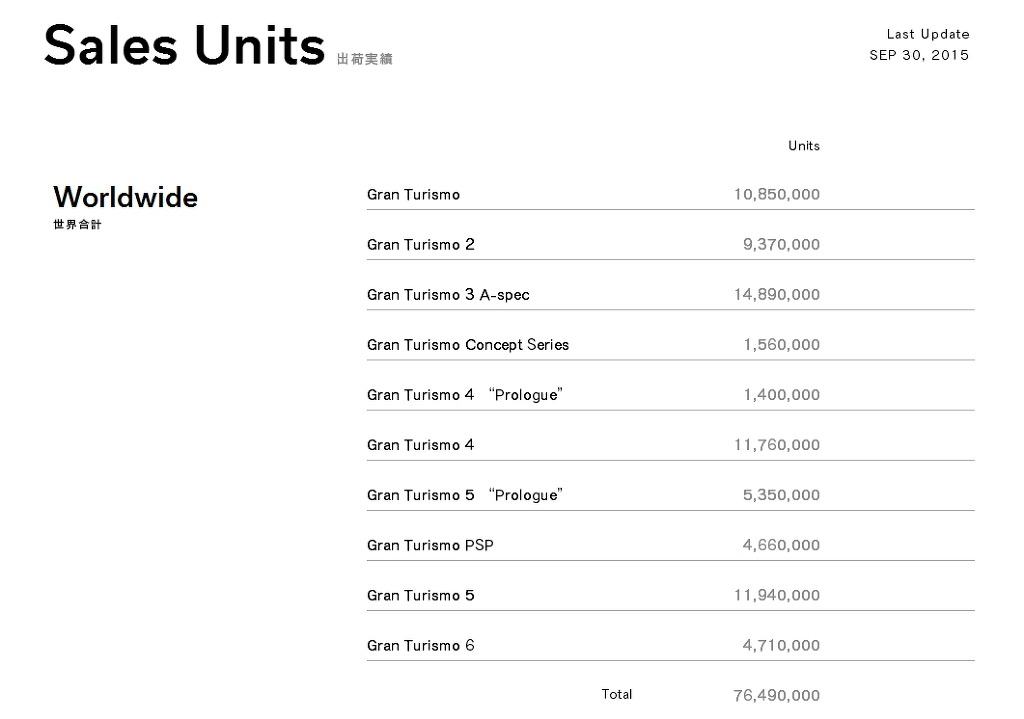Screen dimensions: 1024x719
Task: Select the "Gran Turismo PSP" title
Action: point(430,545)
